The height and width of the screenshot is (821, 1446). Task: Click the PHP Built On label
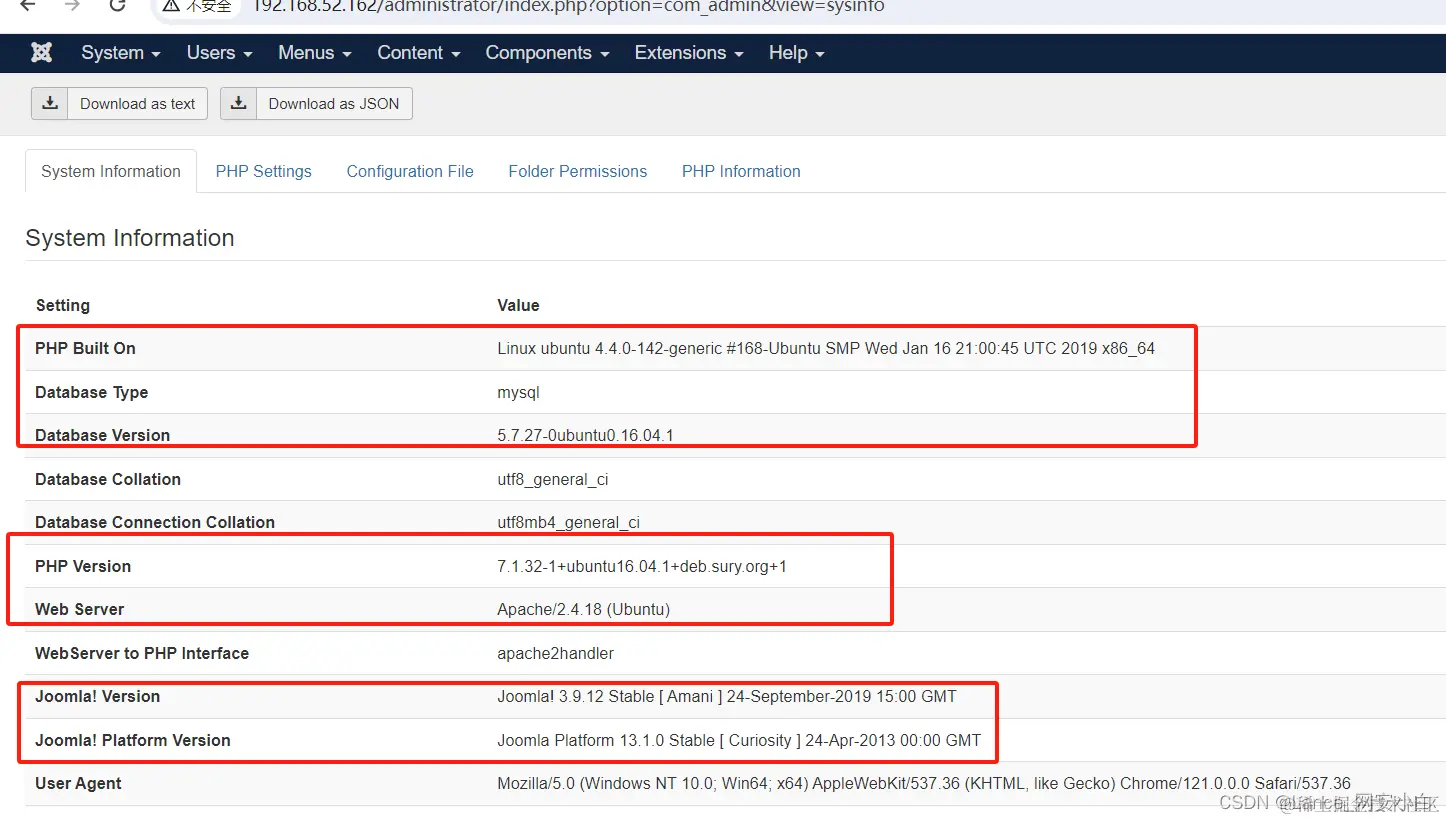point(85,348)
